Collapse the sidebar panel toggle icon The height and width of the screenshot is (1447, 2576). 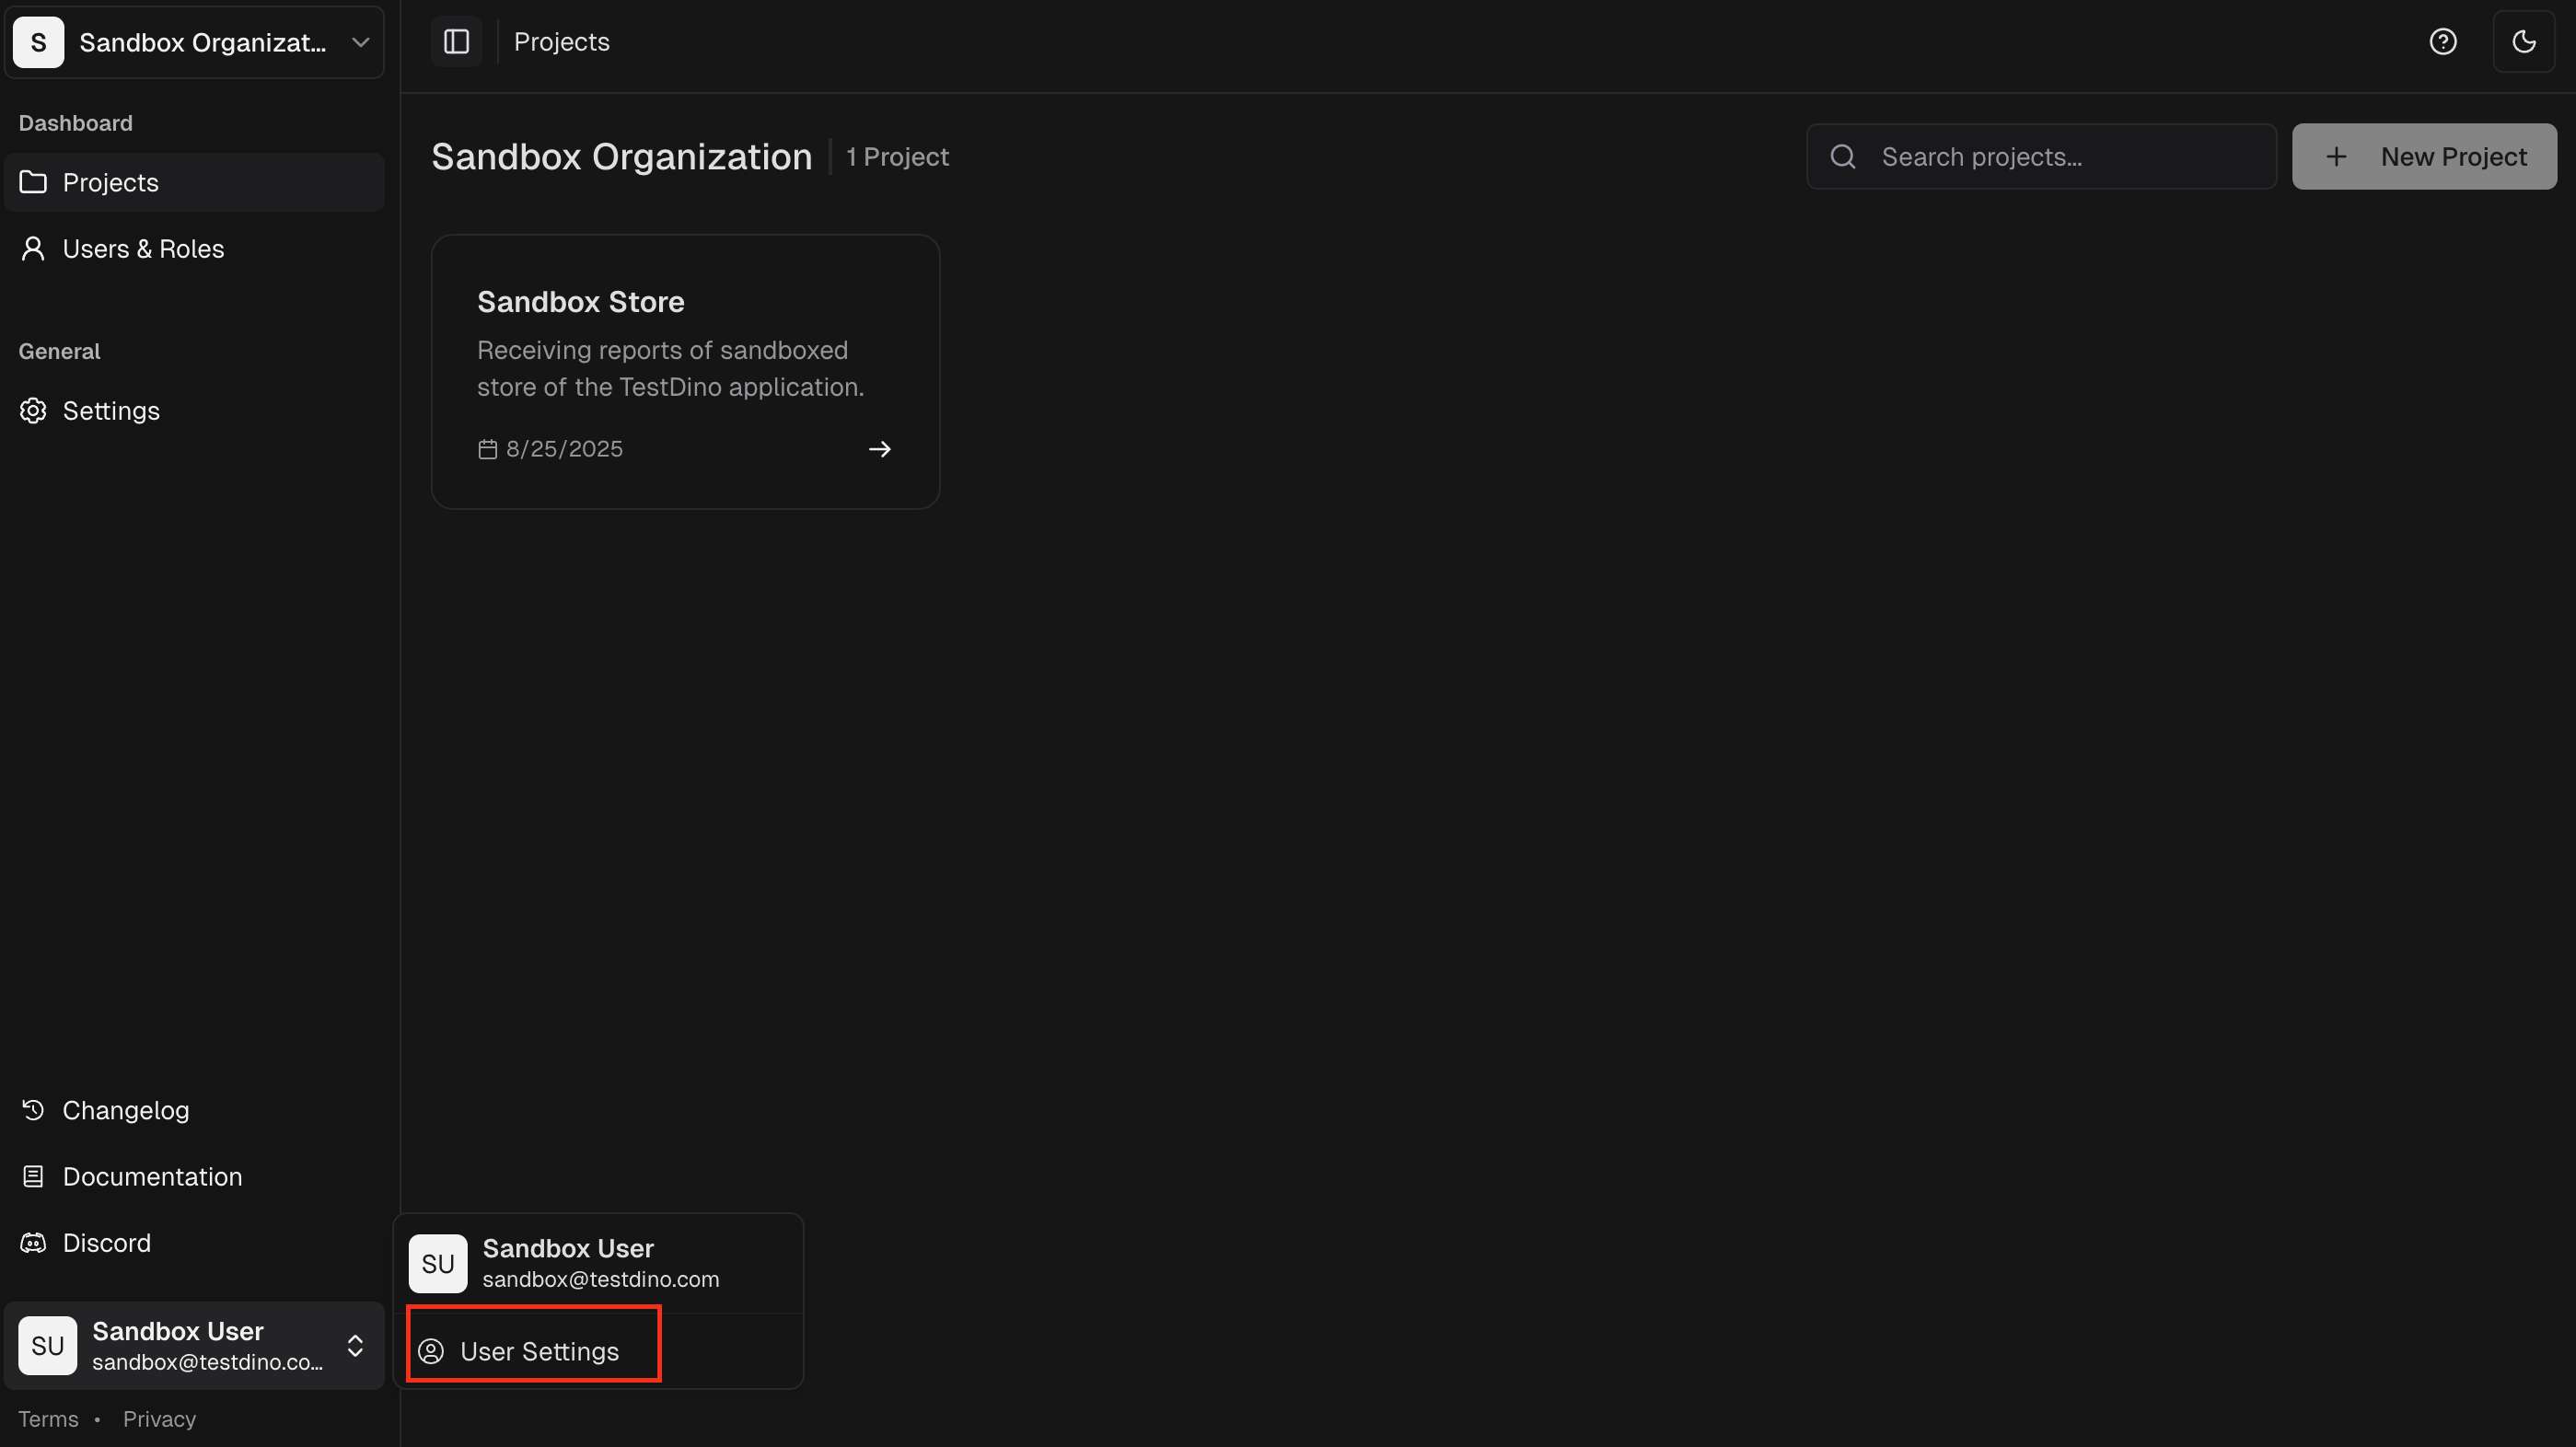pos(456,41)
